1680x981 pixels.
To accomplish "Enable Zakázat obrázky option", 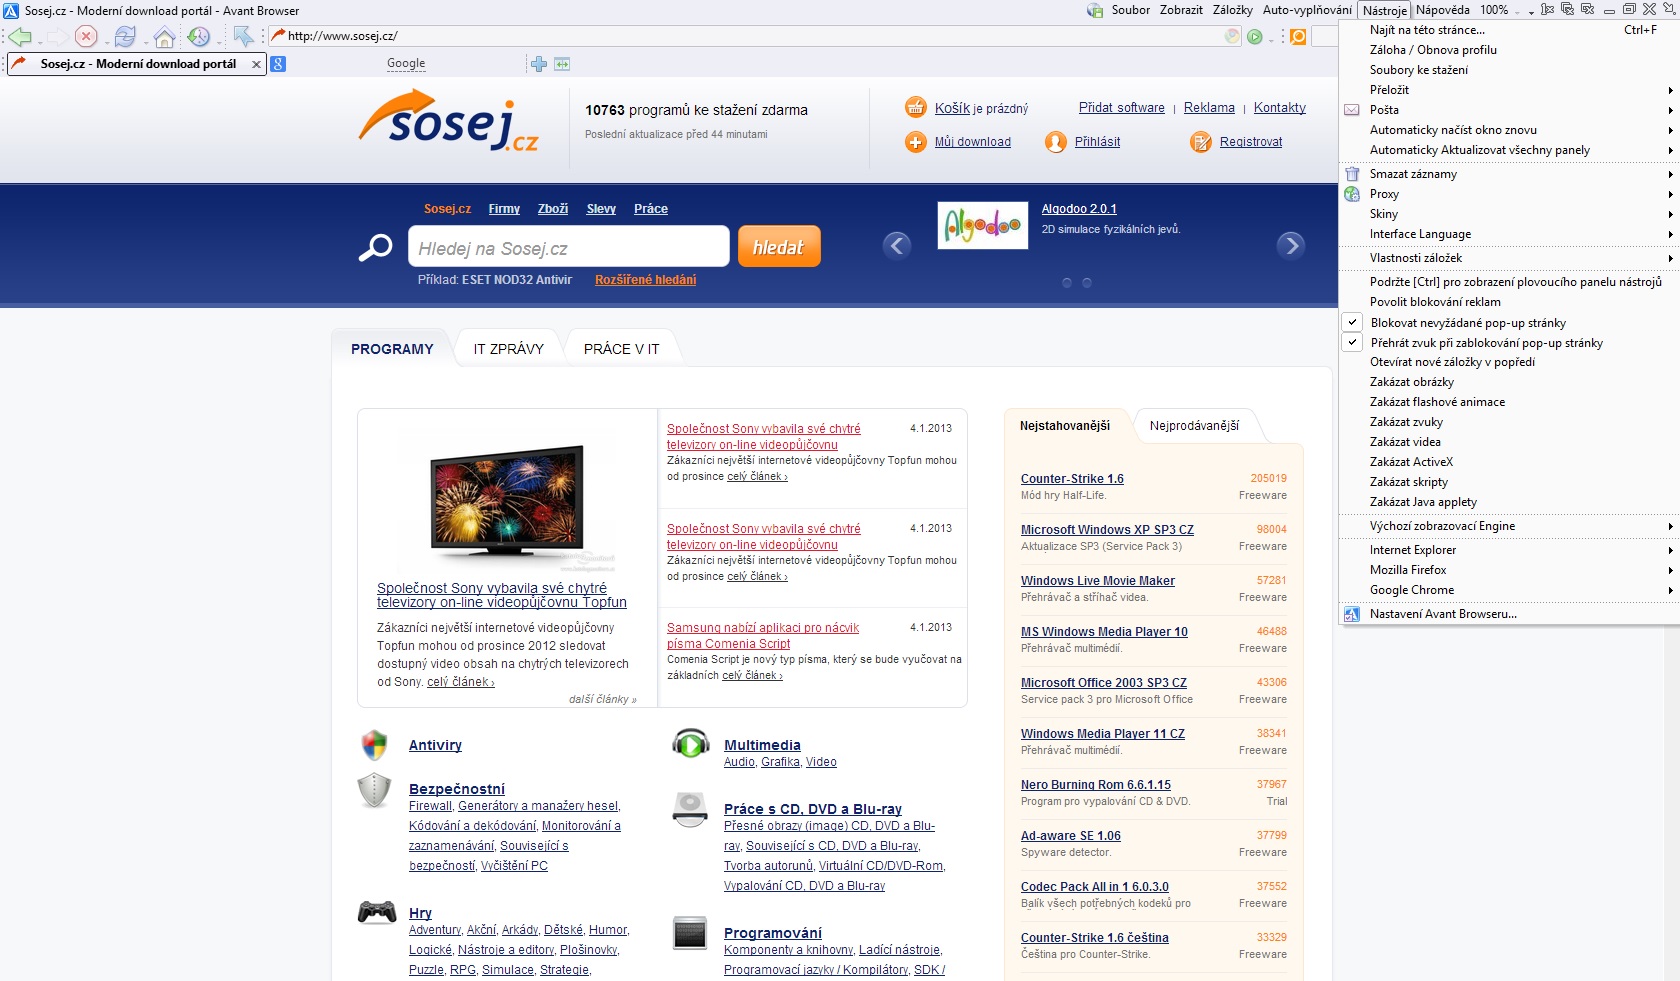I will click(x=1509, y=382).
